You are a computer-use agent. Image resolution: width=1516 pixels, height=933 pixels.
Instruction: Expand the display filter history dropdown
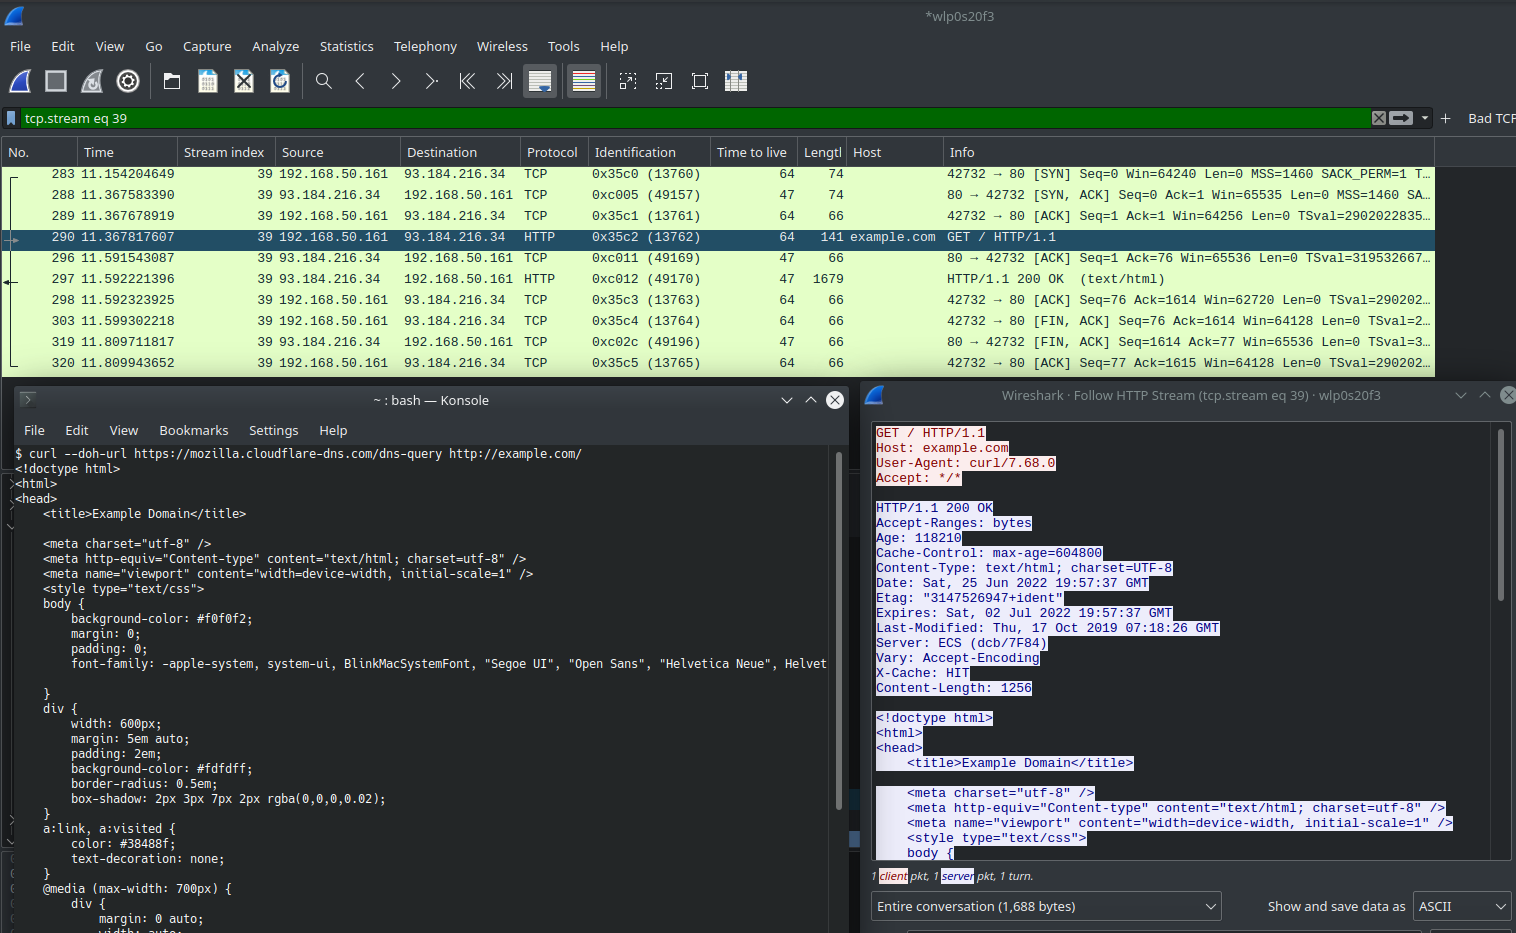[x=1425, y=118]
